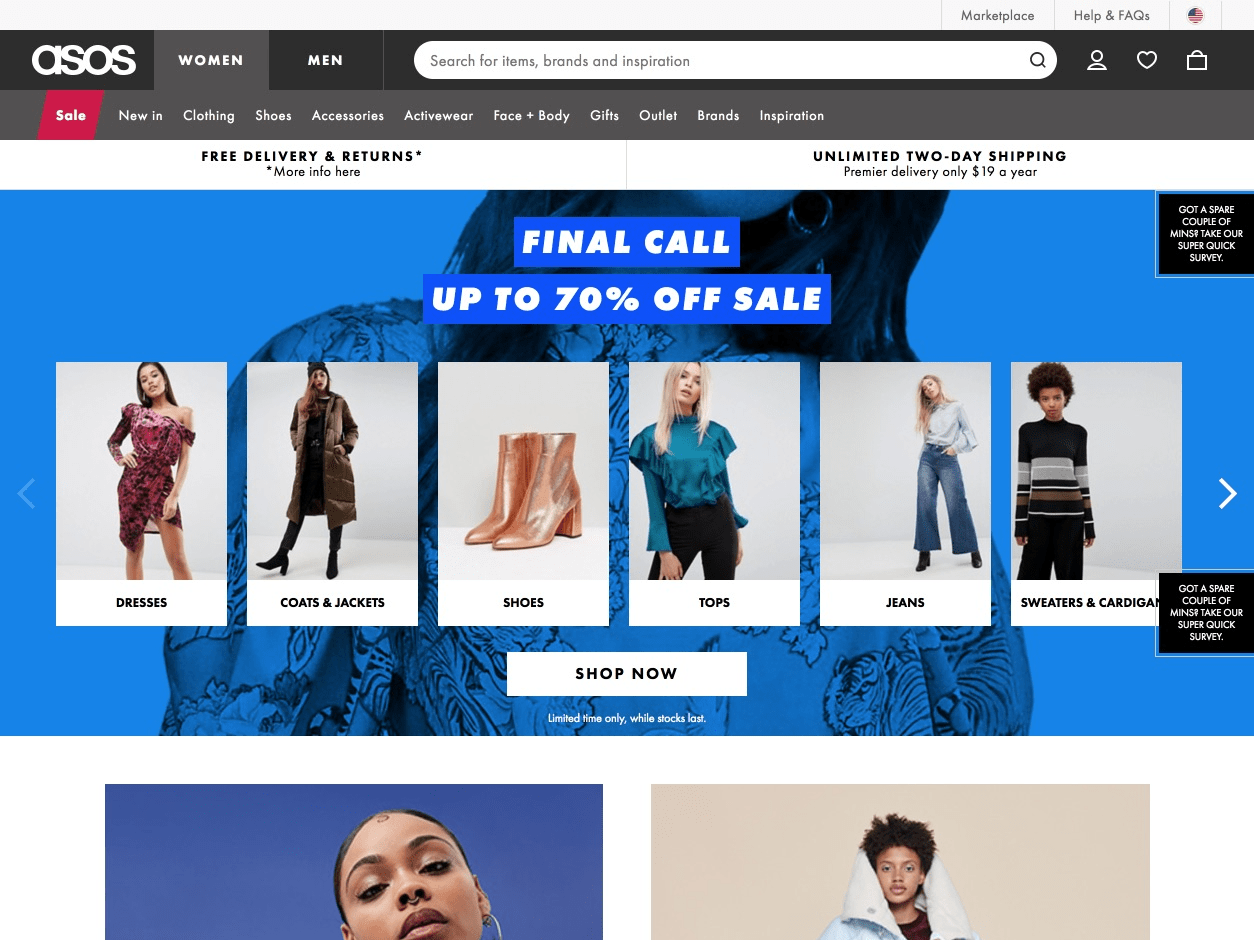Viewport: 1254px width, 940px height.
Task: Open the My Account profile icon
Action: click(x=1097, y=61)
